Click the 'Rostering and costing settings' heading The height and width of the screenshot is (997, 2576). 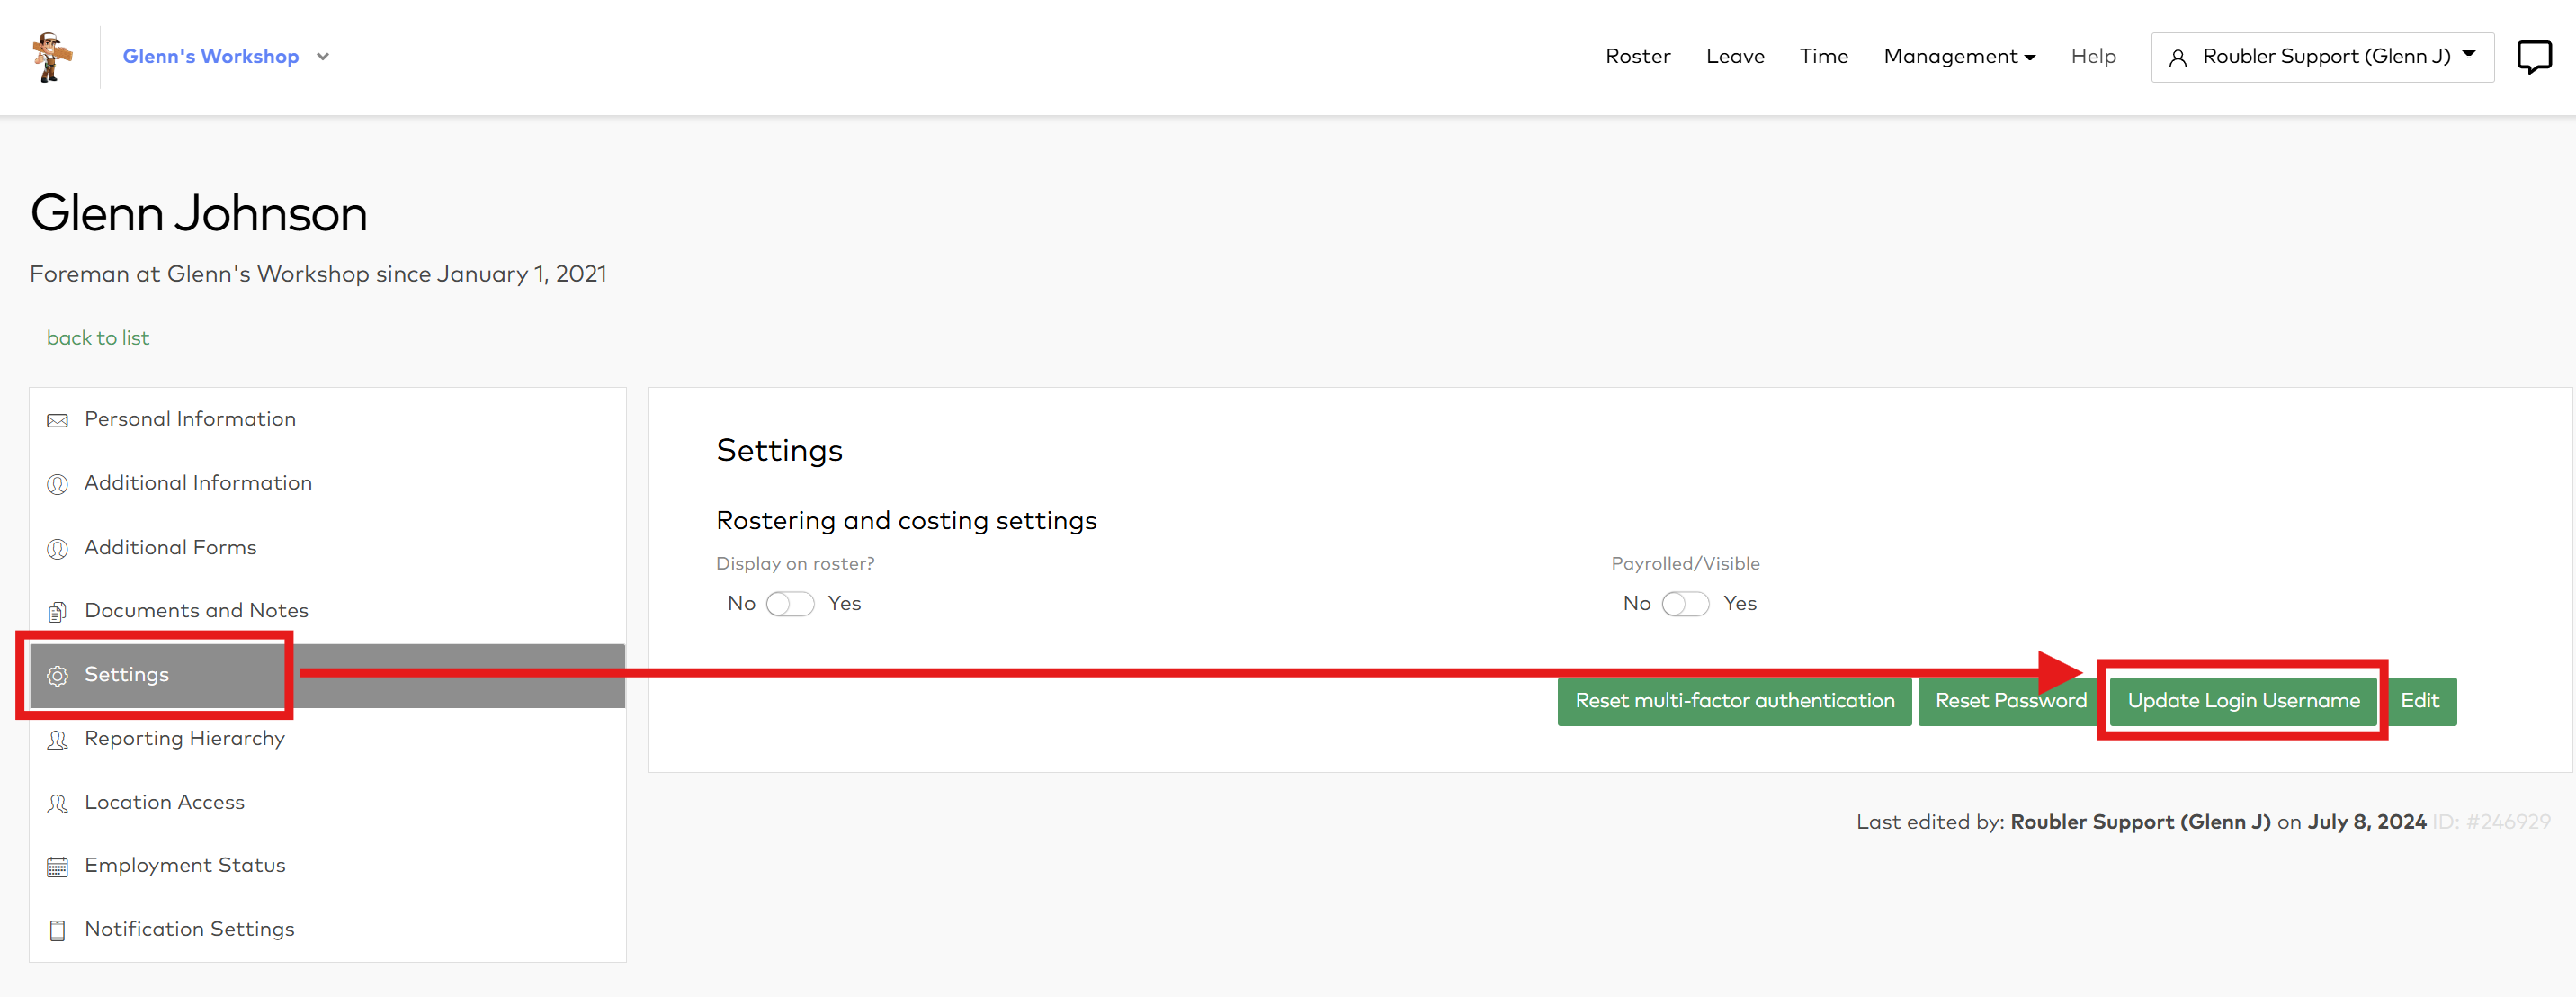[906, 521]
